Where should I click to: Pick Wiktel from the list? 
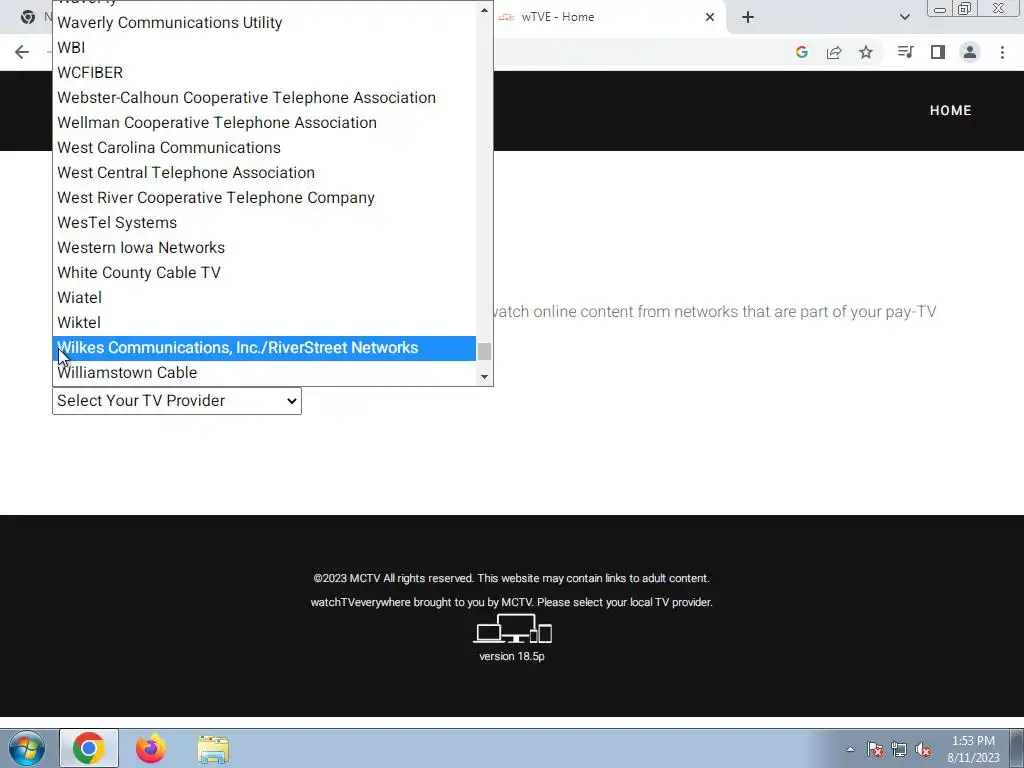tap(264, 323)
